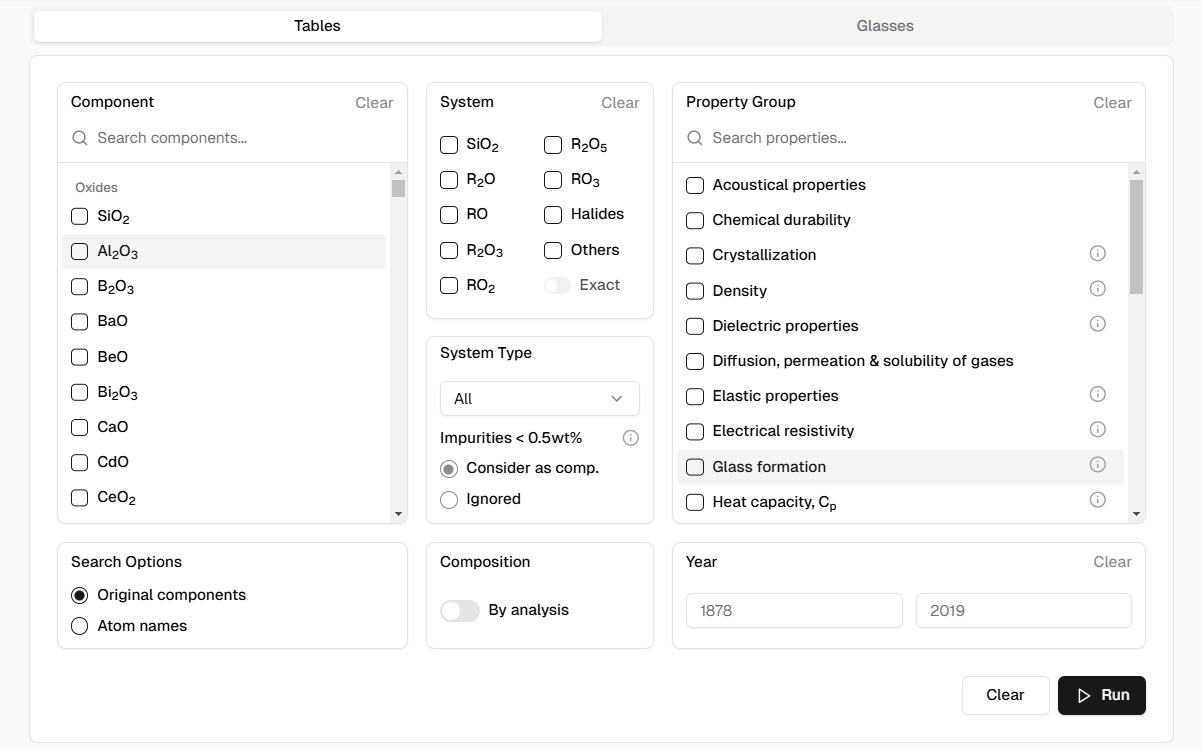The image size is (1203, 751).
Task: Open the System Type dropdown
Action: (539, 399)
